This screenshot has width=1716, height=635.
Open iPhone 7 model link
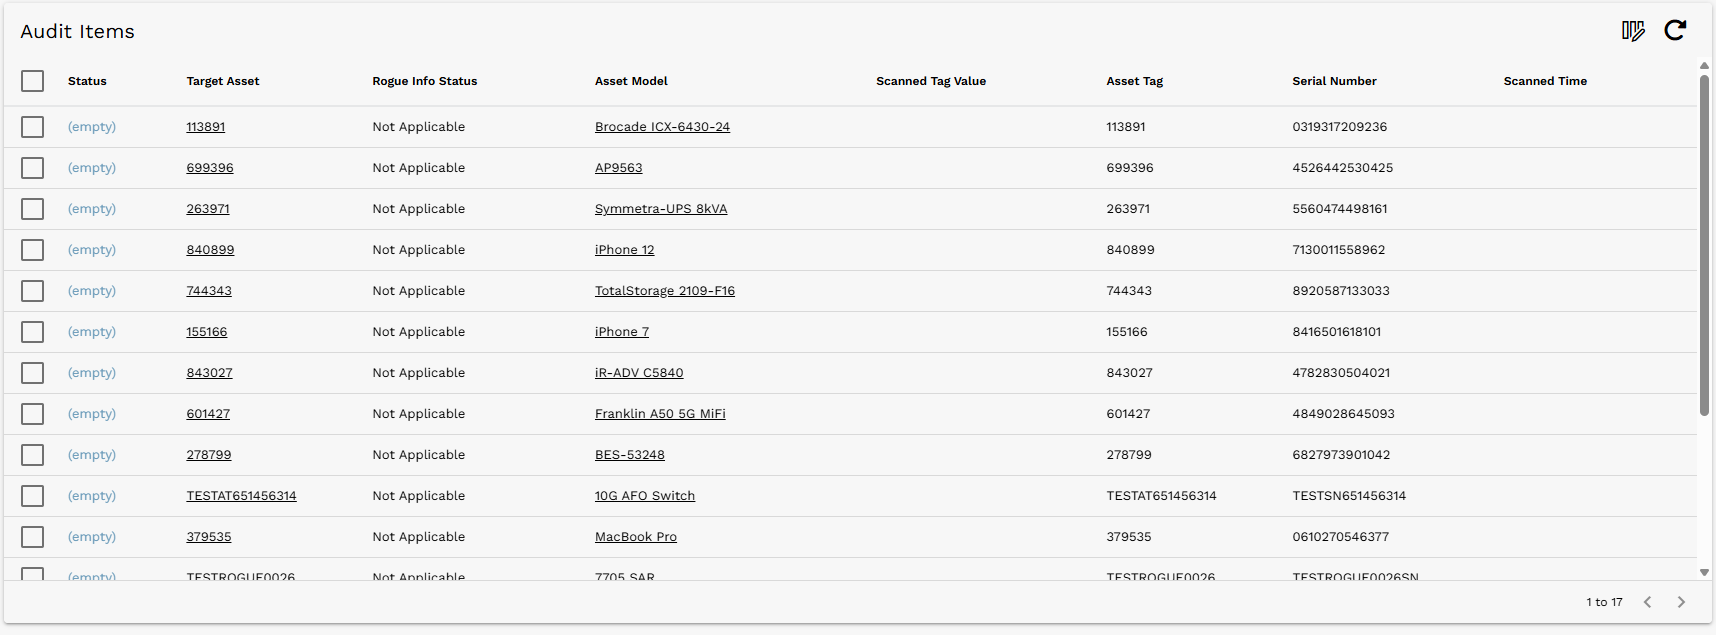click(622, 332)
